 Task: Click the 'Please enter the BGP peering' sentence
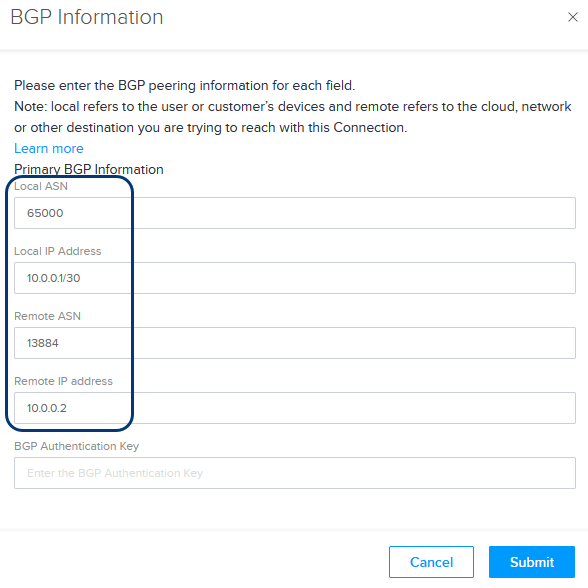[184, 86]
